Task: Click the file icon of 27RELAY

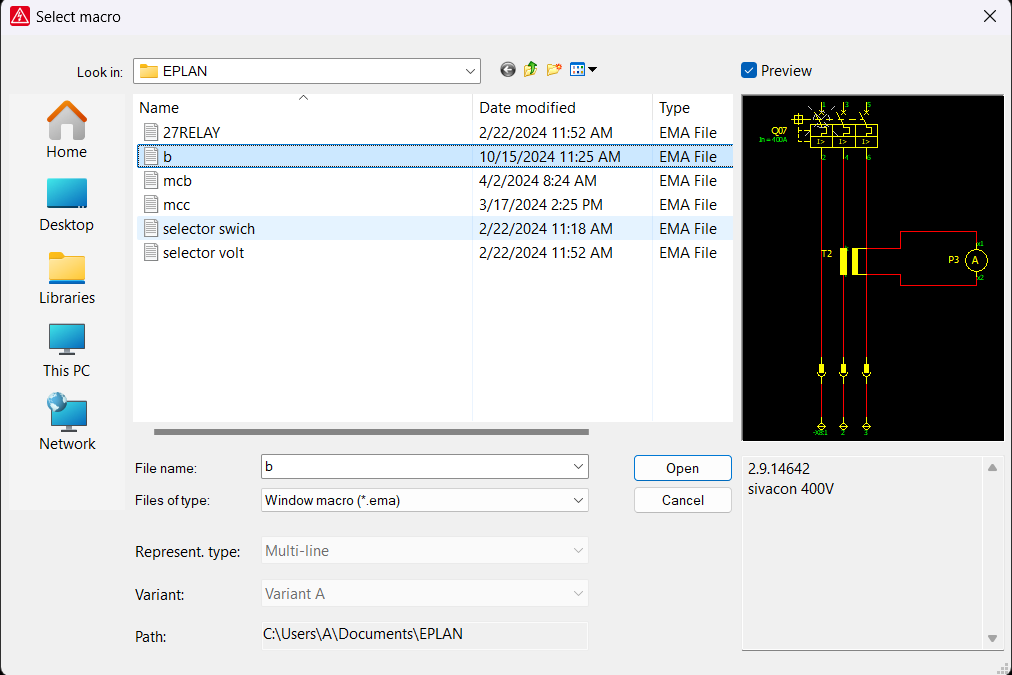Action: [150, 132]
